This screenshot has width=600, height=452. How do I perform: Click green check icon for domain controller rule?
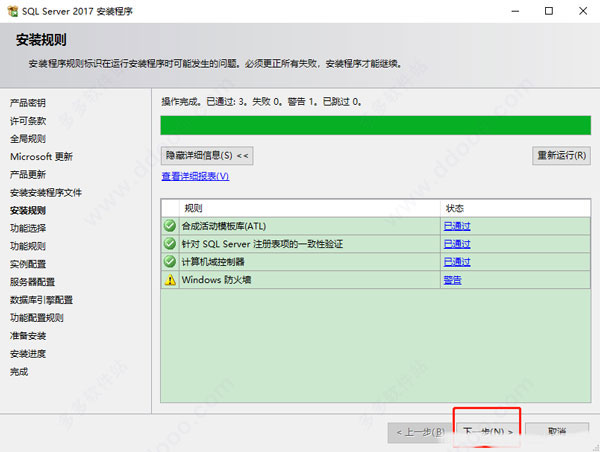(170, 261)
